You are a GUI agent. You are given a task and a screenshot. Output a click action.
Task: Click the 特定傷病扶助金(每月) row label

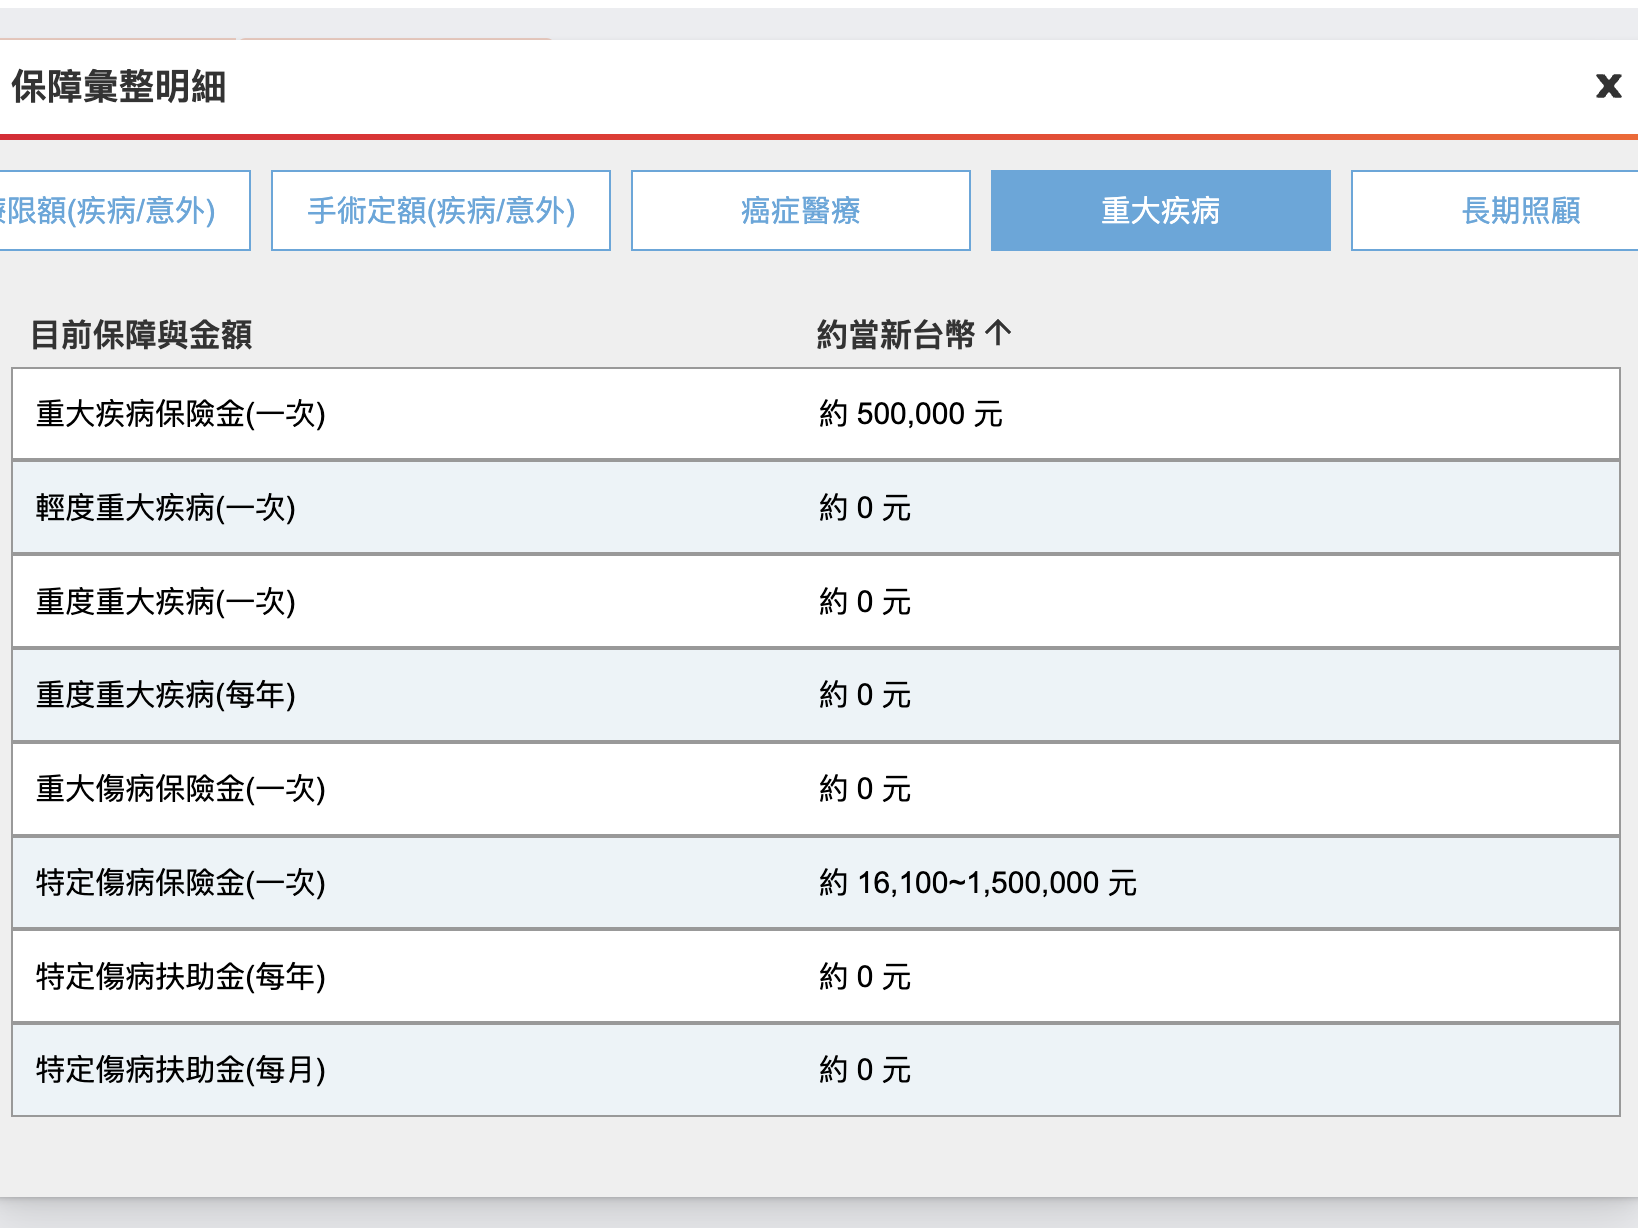click(181, 1070)
